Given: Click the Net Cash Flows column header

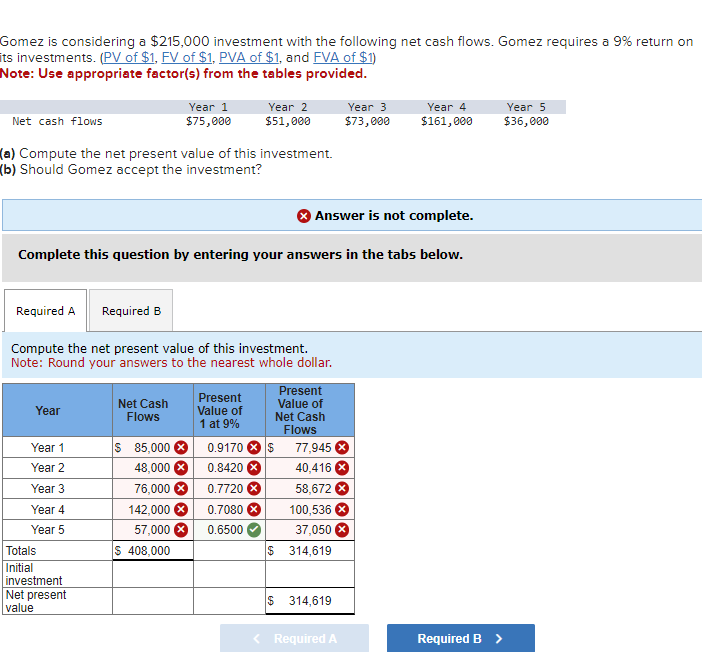Looking at the screenshot, I should [x=153, y=410].
